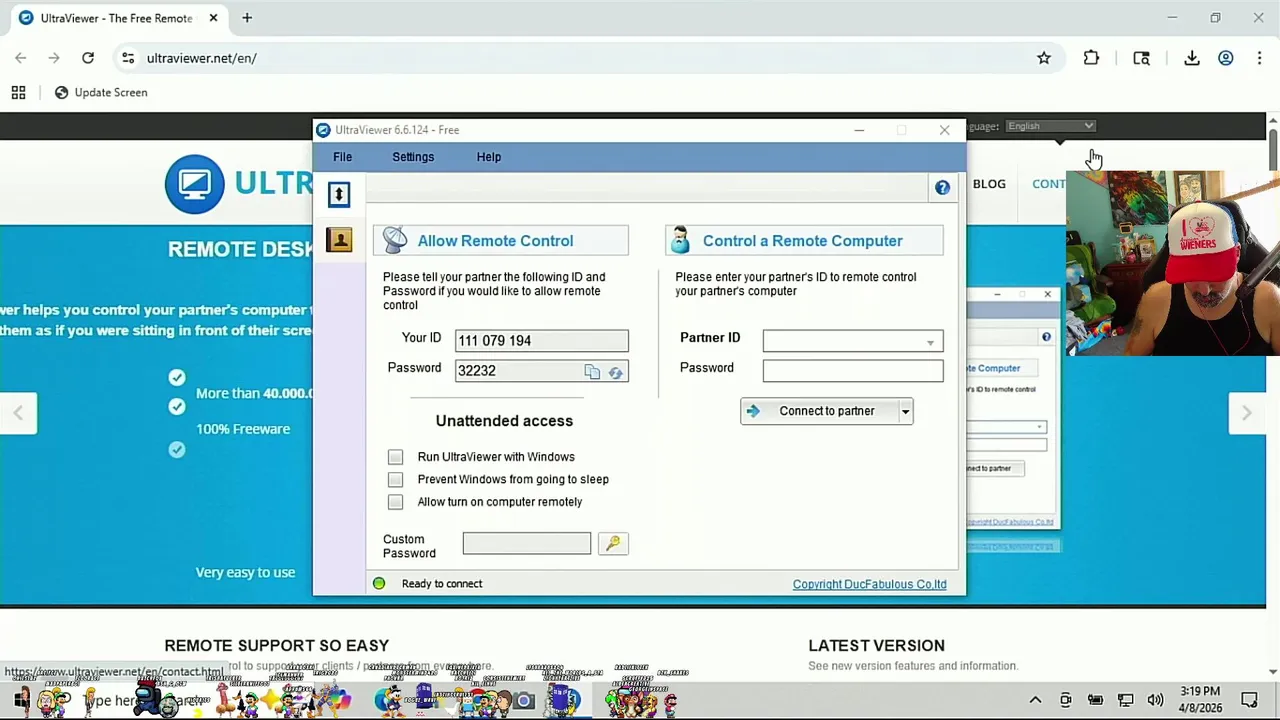1280x720 pixels.
Task: Open the Chrome apps grid icon
Action: point(18,92)
